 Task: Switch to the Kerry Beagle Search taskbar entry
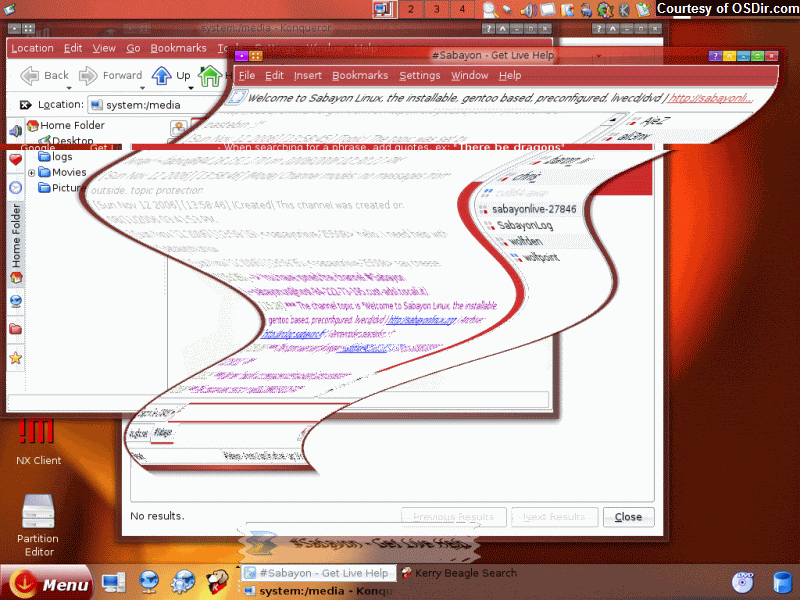pos(459,573)
